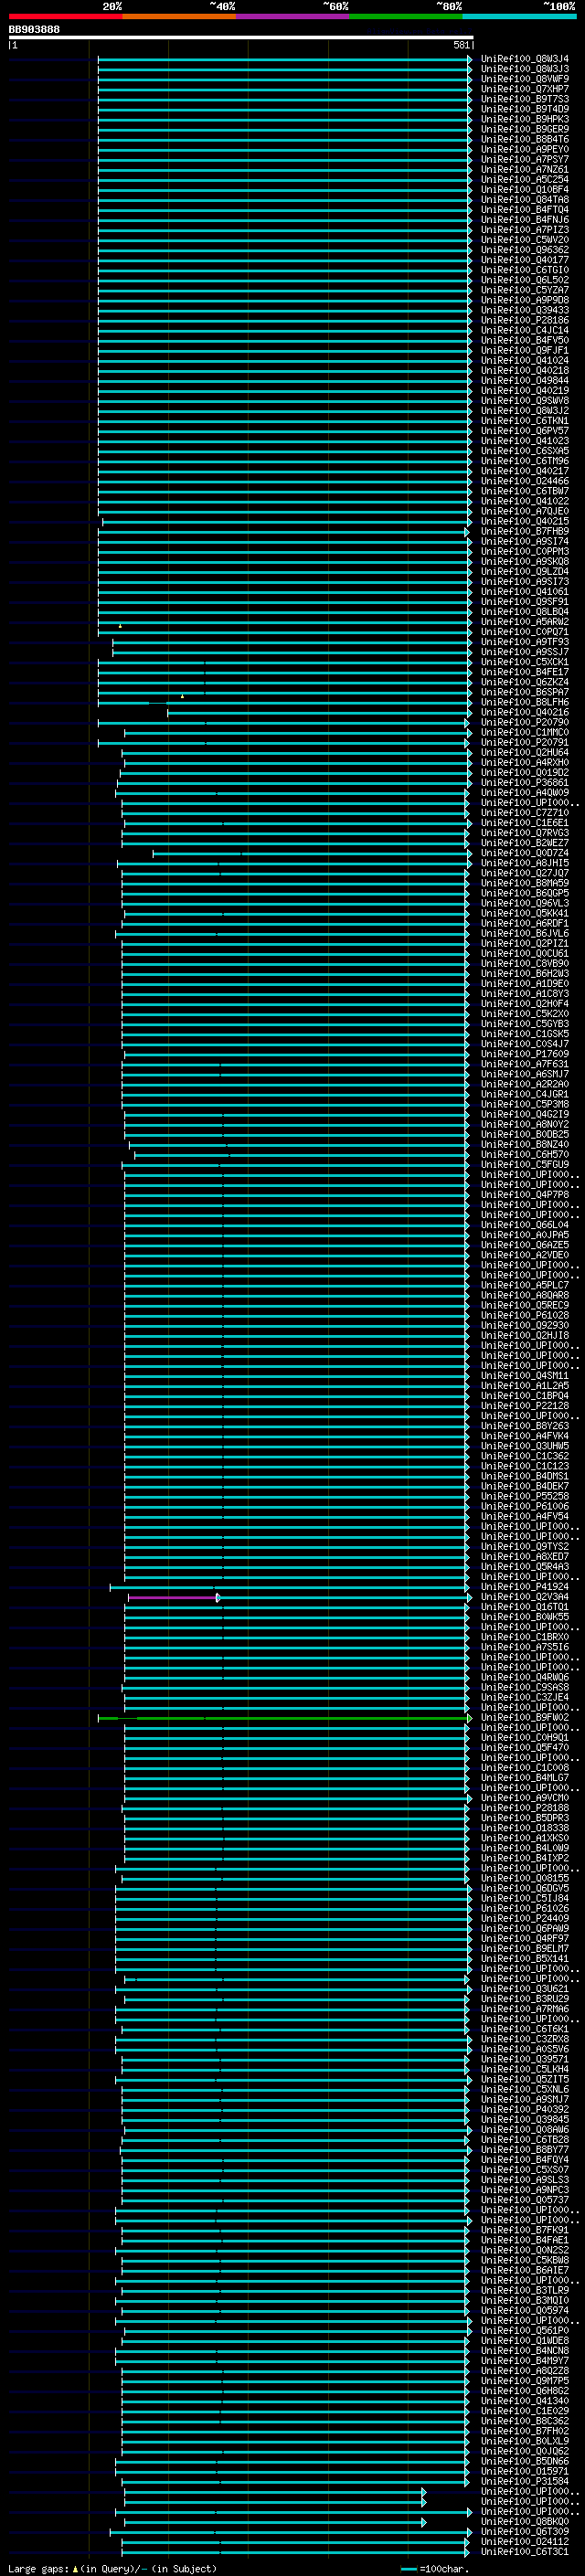
Task: Click the white query sequence bar
Action: (x=241, y=37)
